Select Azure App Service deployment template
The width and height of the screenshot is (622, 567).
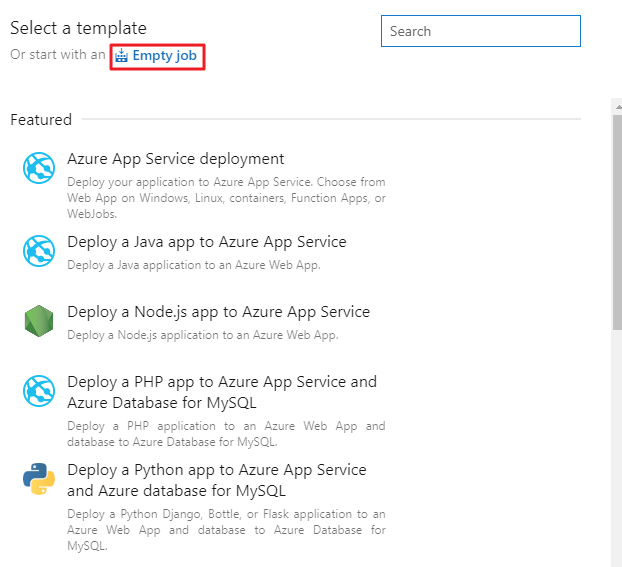click(x=175, y=159)
